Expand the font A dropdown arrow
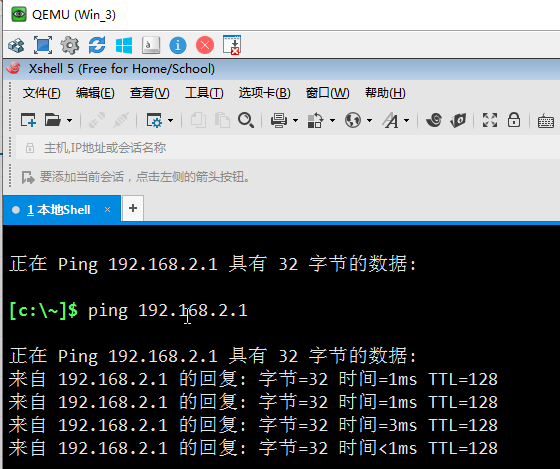 pyautogui.click(x=406, y=121)
